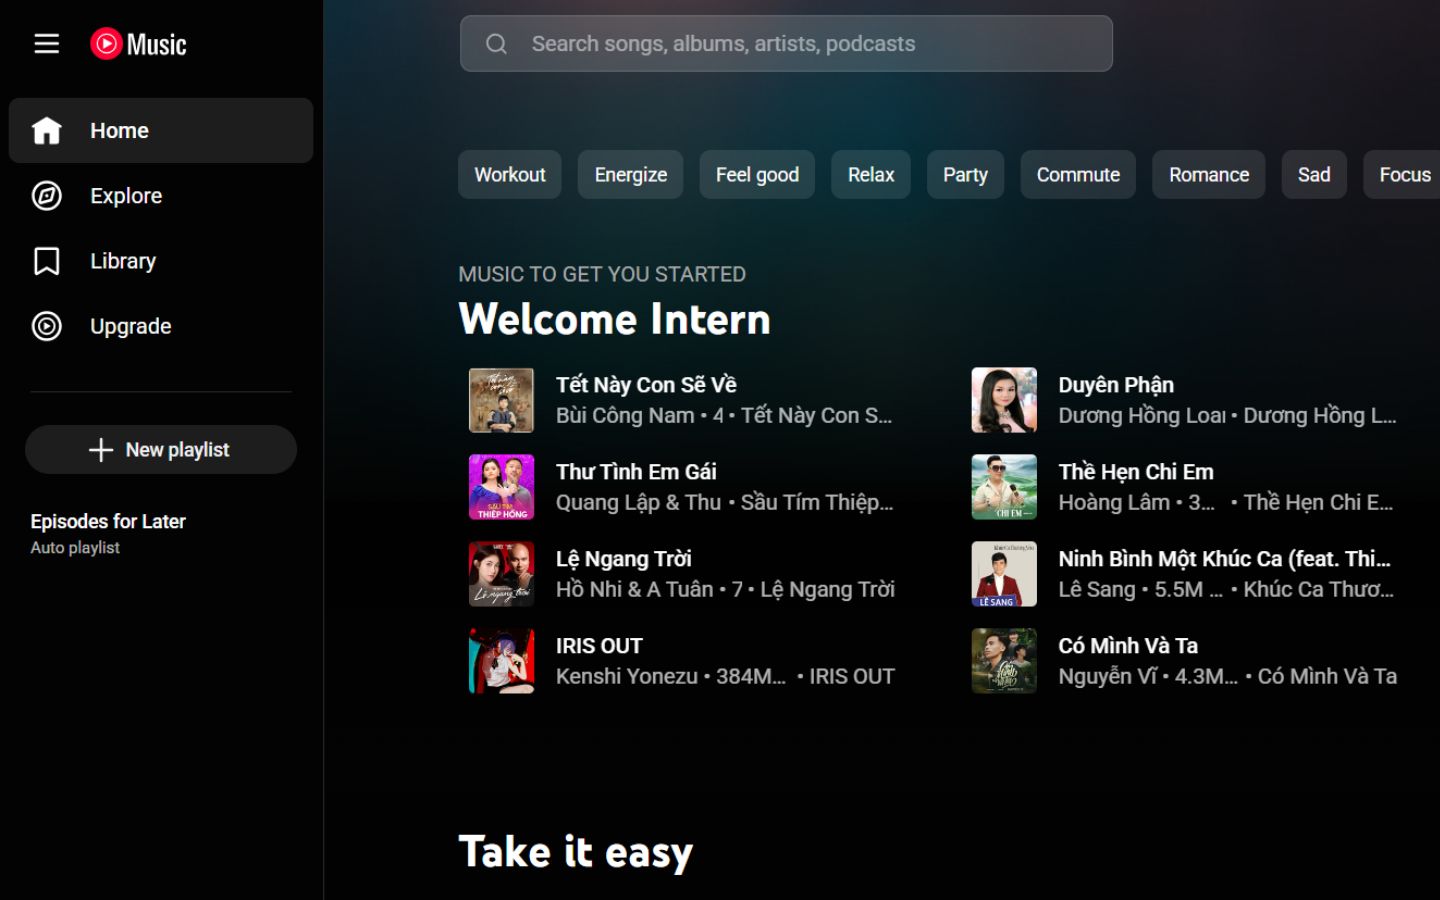This screenshot has height=900, width=1440.
Task: Click the search magnifier icon
Action: point(496,44)
